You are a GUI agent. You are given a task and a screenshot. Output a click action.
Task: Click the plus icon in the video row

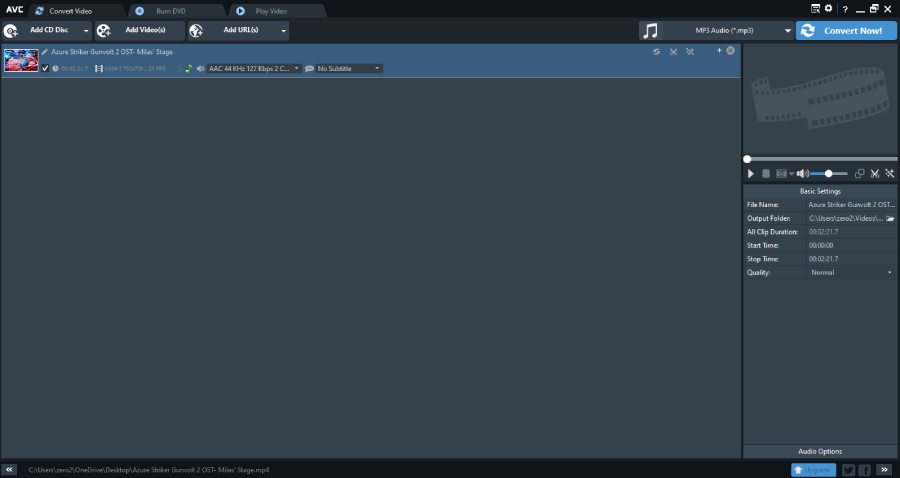tap(719, 50)
